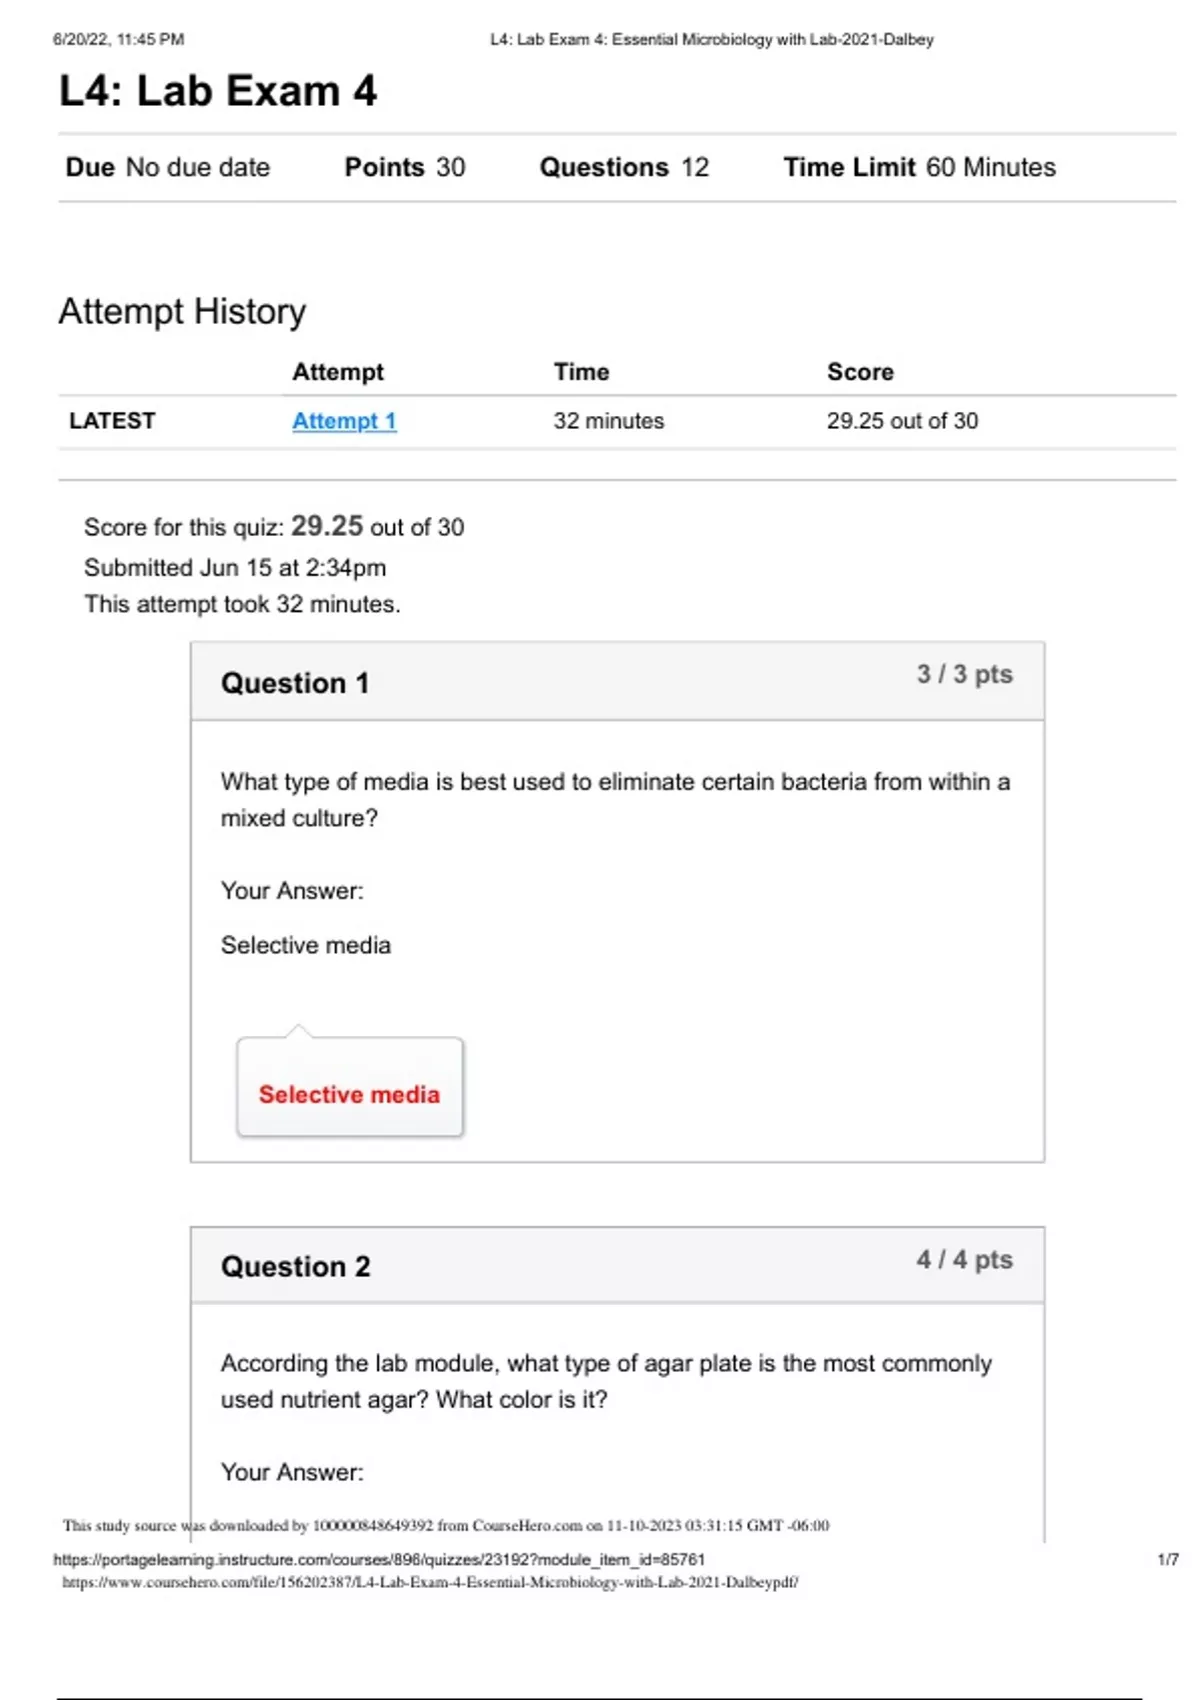Click the portagelearning.instructure.com quiz URL

click(379, 1559)
